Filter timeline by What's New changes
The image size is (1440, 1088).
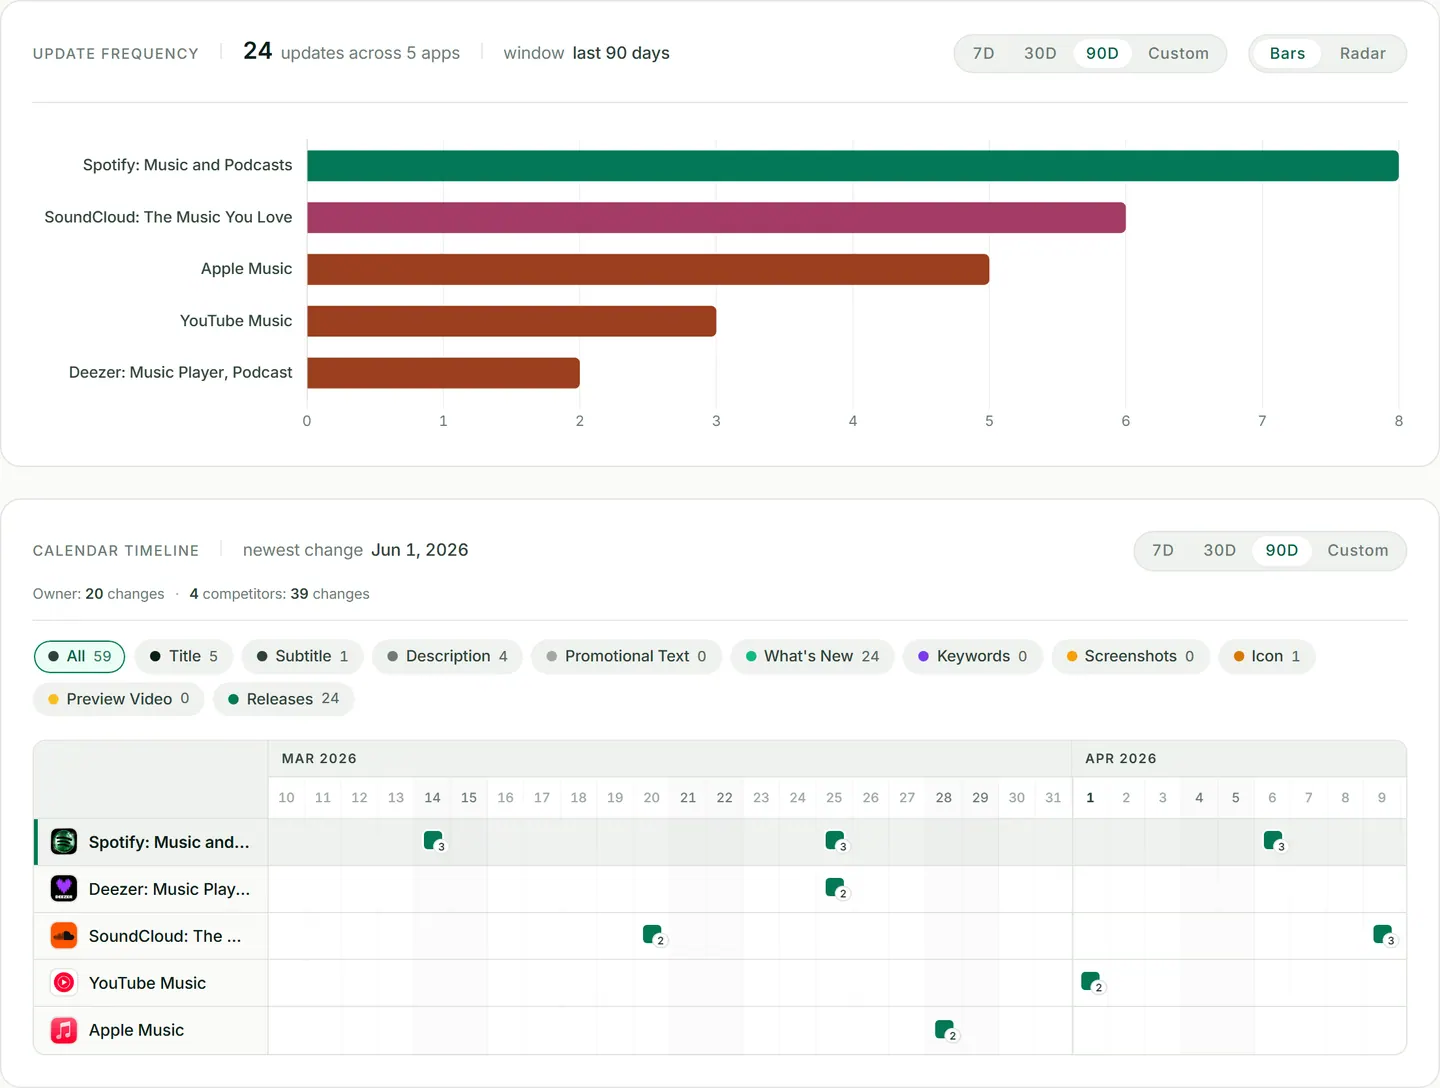click(812, 657)
